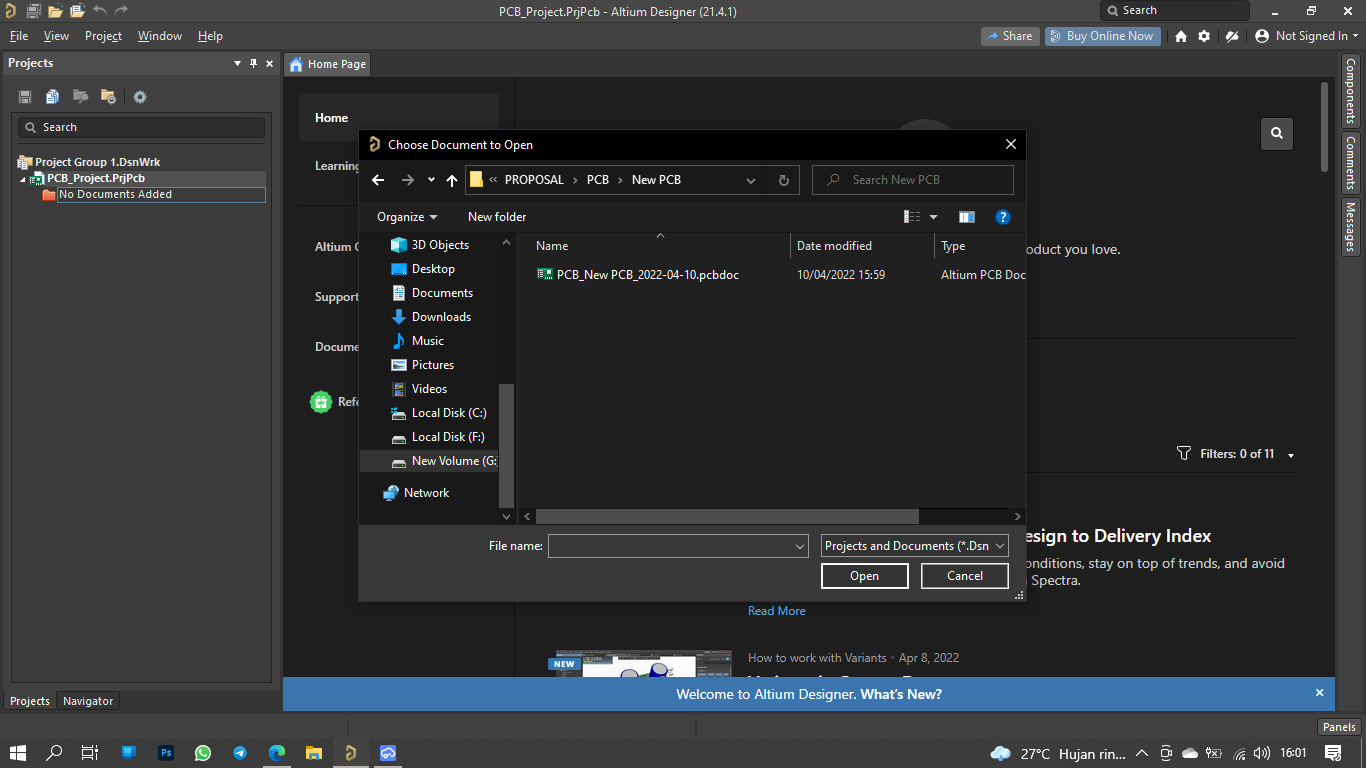Image resolution: width=1366 pixels, height=768 pixels.
Task: Open the Not Signed In account dropdown
Action: click(x=1306, y=36)
